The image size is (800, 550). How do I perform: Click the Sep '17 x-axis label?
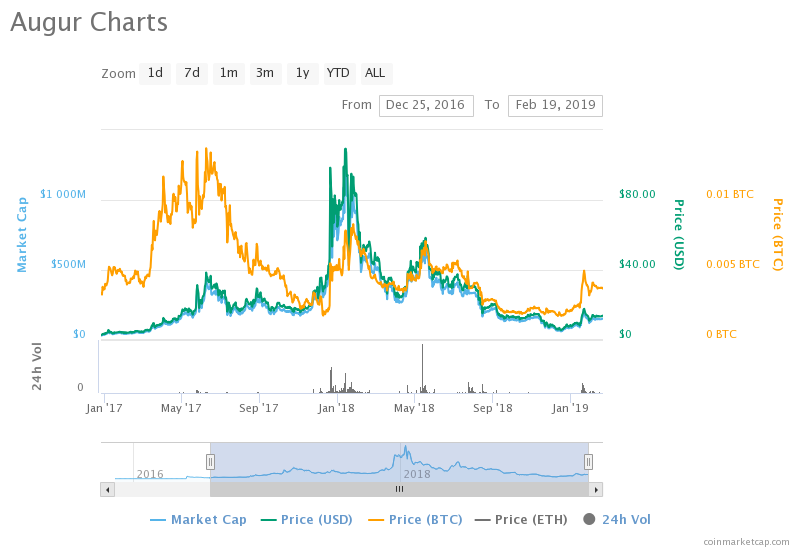pyautogui.click(x=259, y=408)
